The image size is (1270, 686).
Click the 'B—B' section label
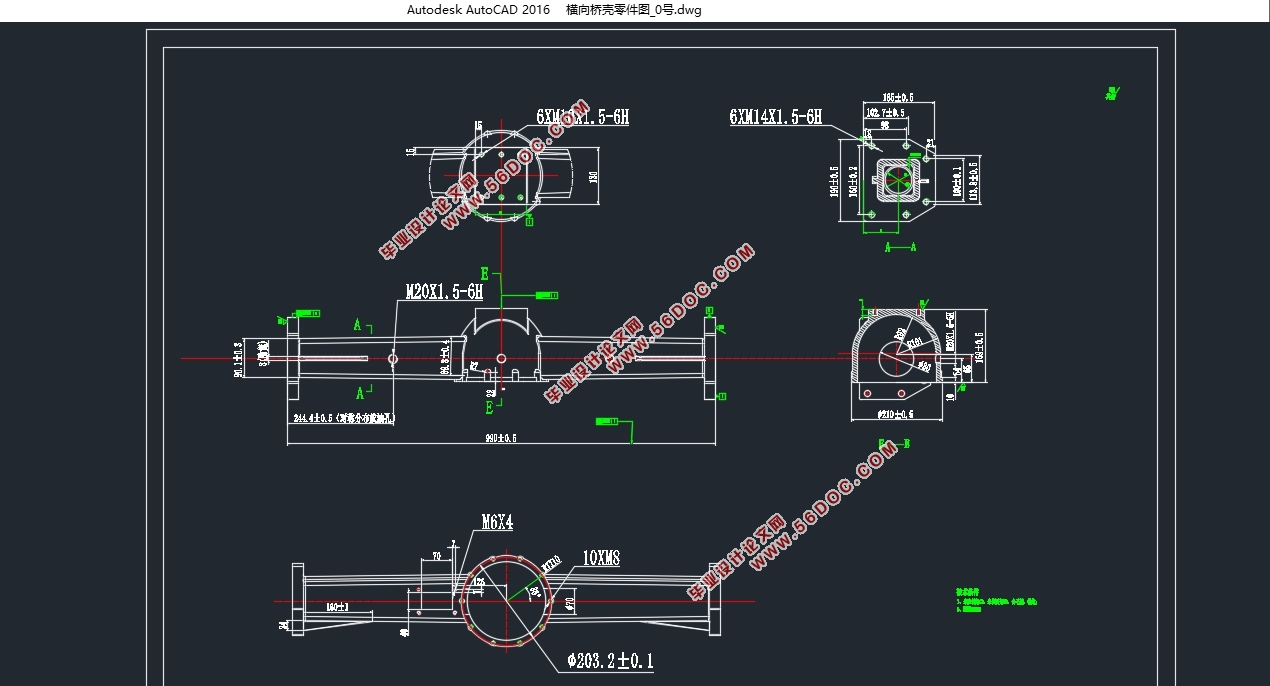pyautogui.click(x=893, y=442)
